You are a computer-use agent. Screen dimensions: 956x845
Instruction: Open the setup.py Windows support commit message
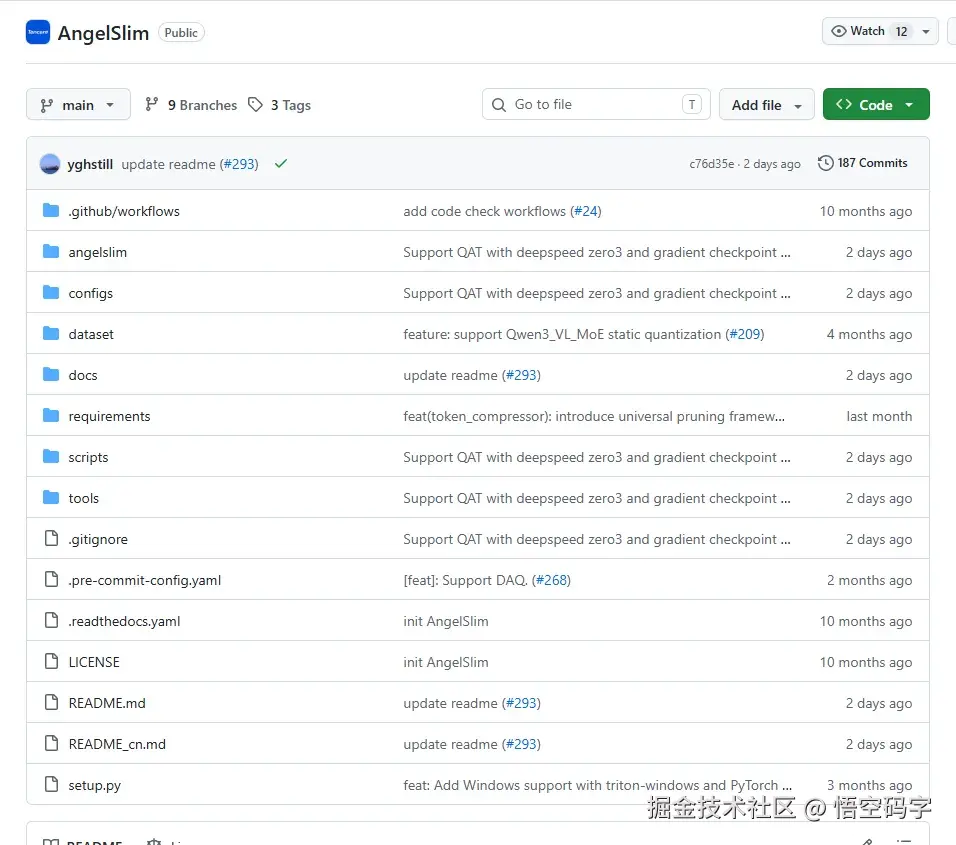[597, 785]
